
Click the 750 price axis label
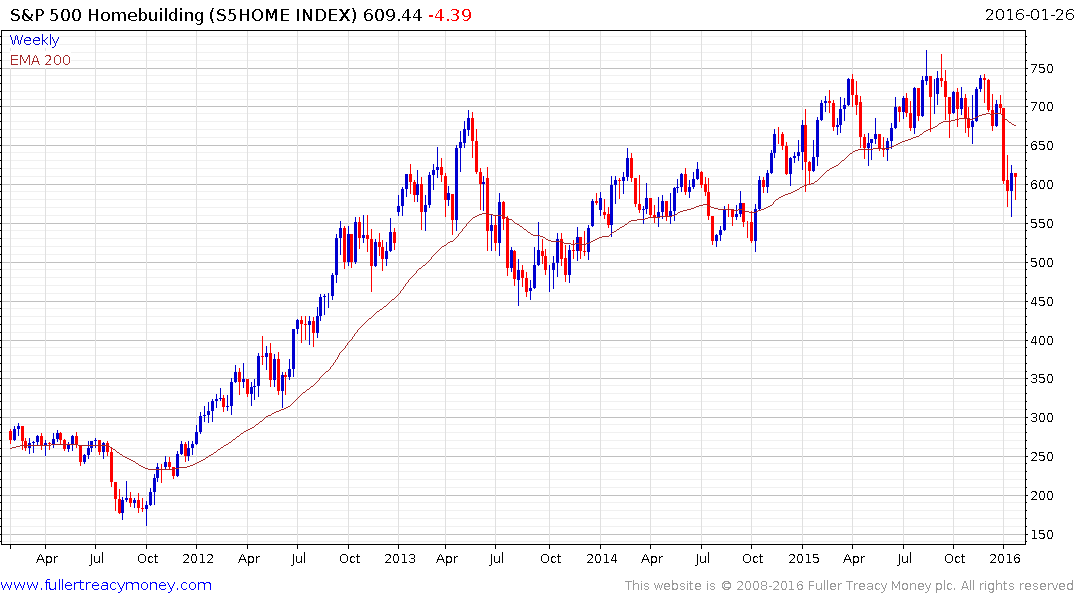pos(1041,69)
